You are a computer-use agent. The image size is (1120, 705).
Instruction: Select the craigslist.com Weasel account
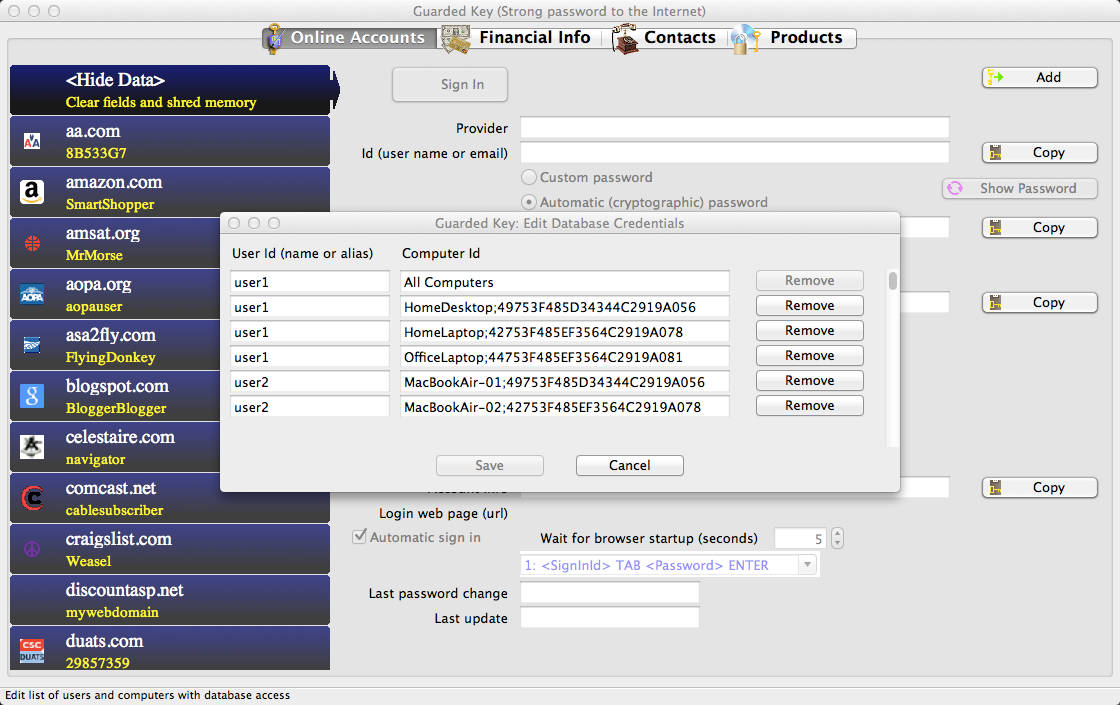click(x=170, y=549)
